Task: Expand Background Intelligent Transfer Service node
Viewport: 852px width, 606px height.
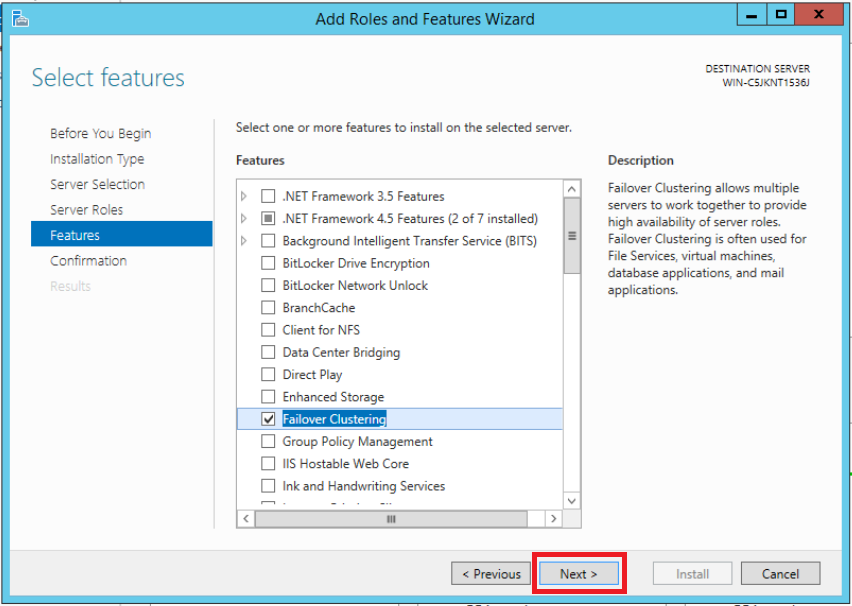Action: [x=244, y=241]
